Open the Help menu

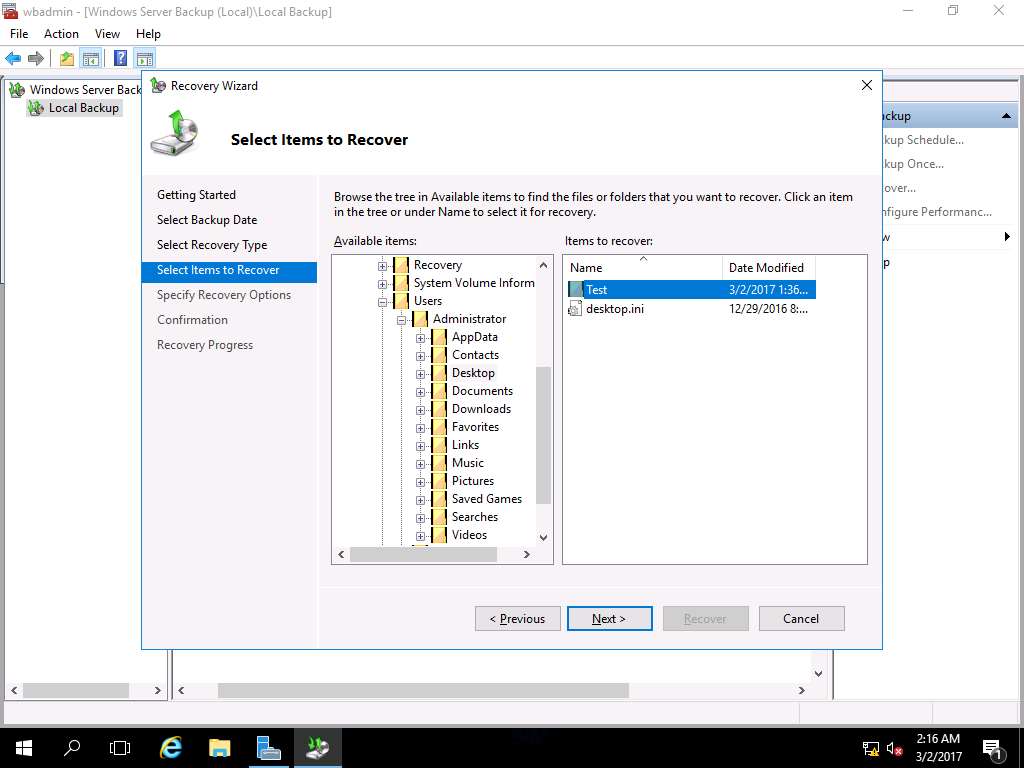point(148,34)
